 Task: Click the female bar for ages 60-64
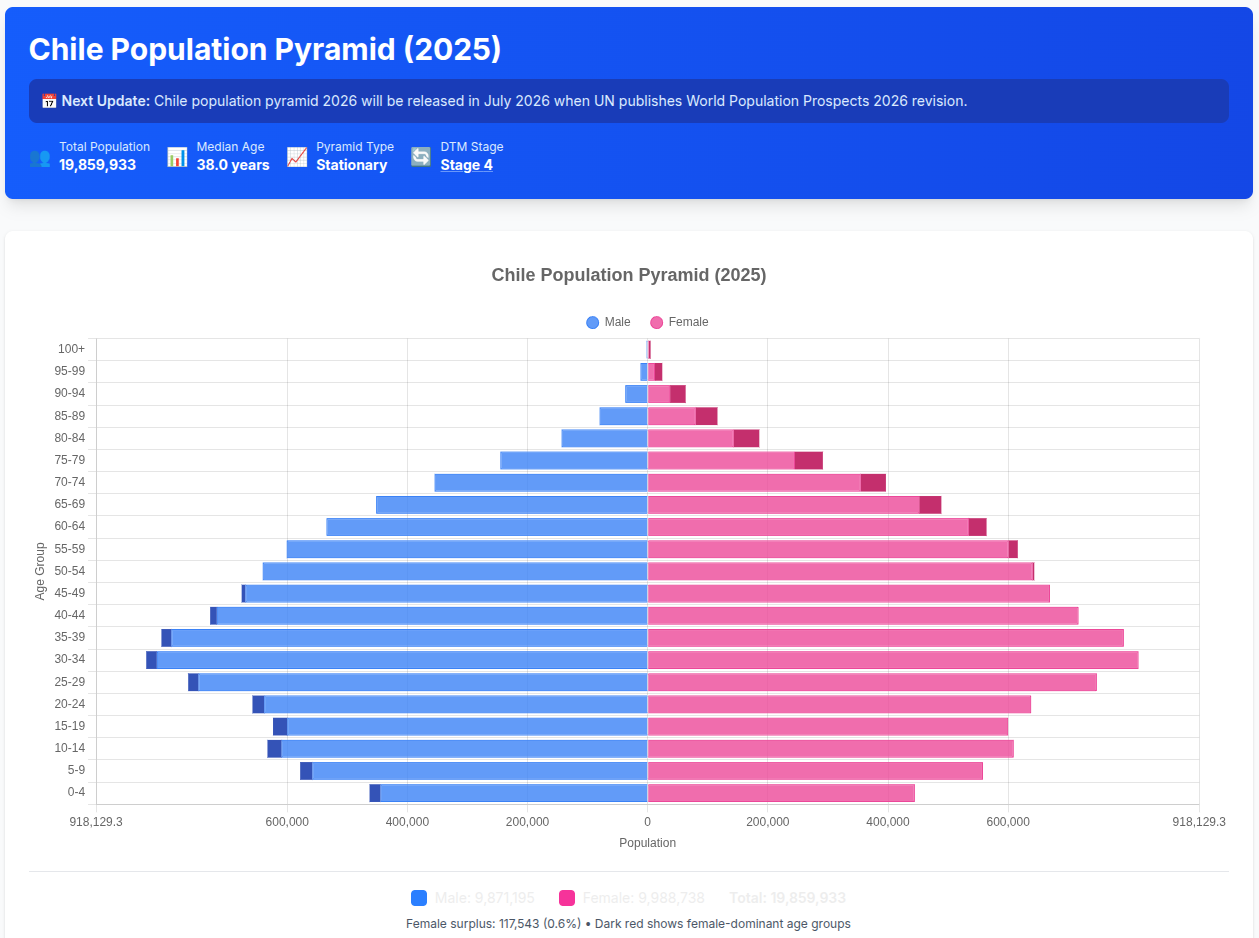pyautogui.click(x=808, y=527)
